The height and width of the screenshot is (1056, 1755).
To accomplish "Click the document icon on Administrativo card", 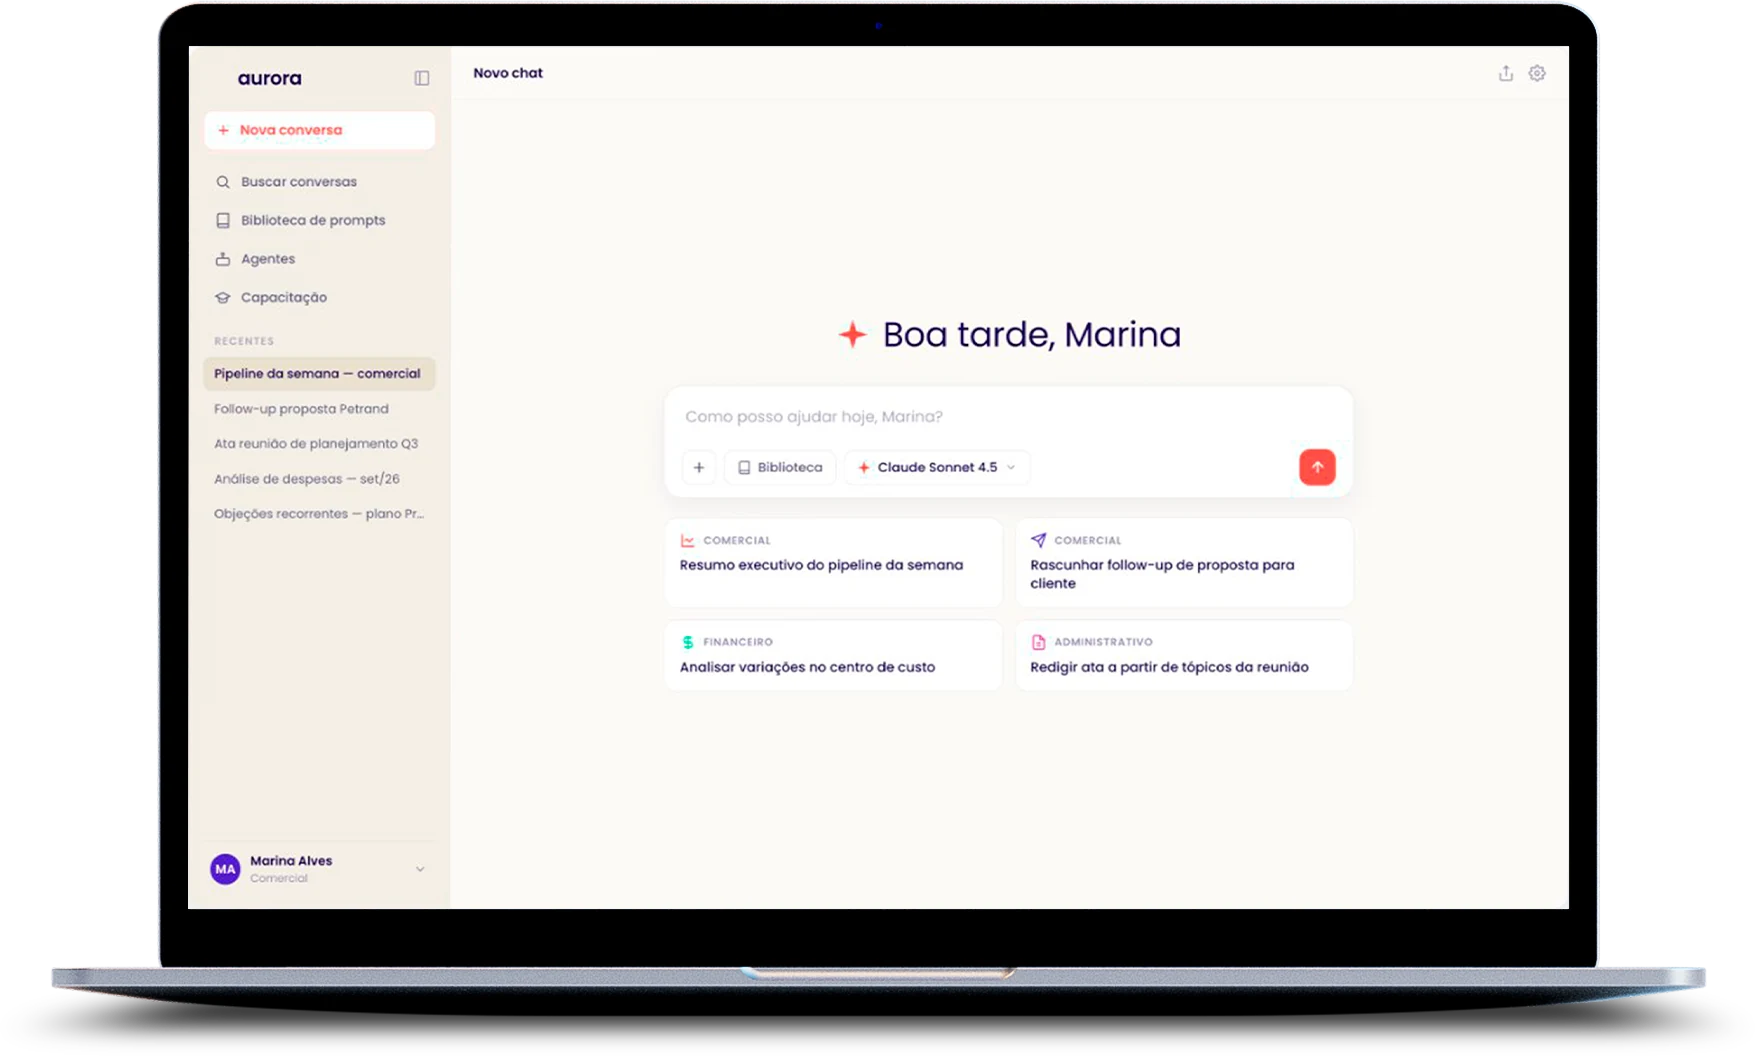I will (1038, 642).
